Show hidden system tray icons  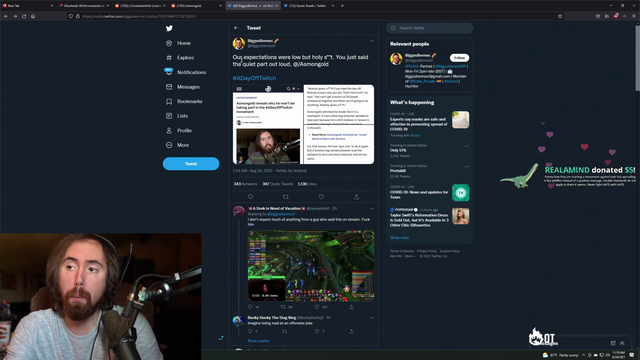click(x=583, y=355)
